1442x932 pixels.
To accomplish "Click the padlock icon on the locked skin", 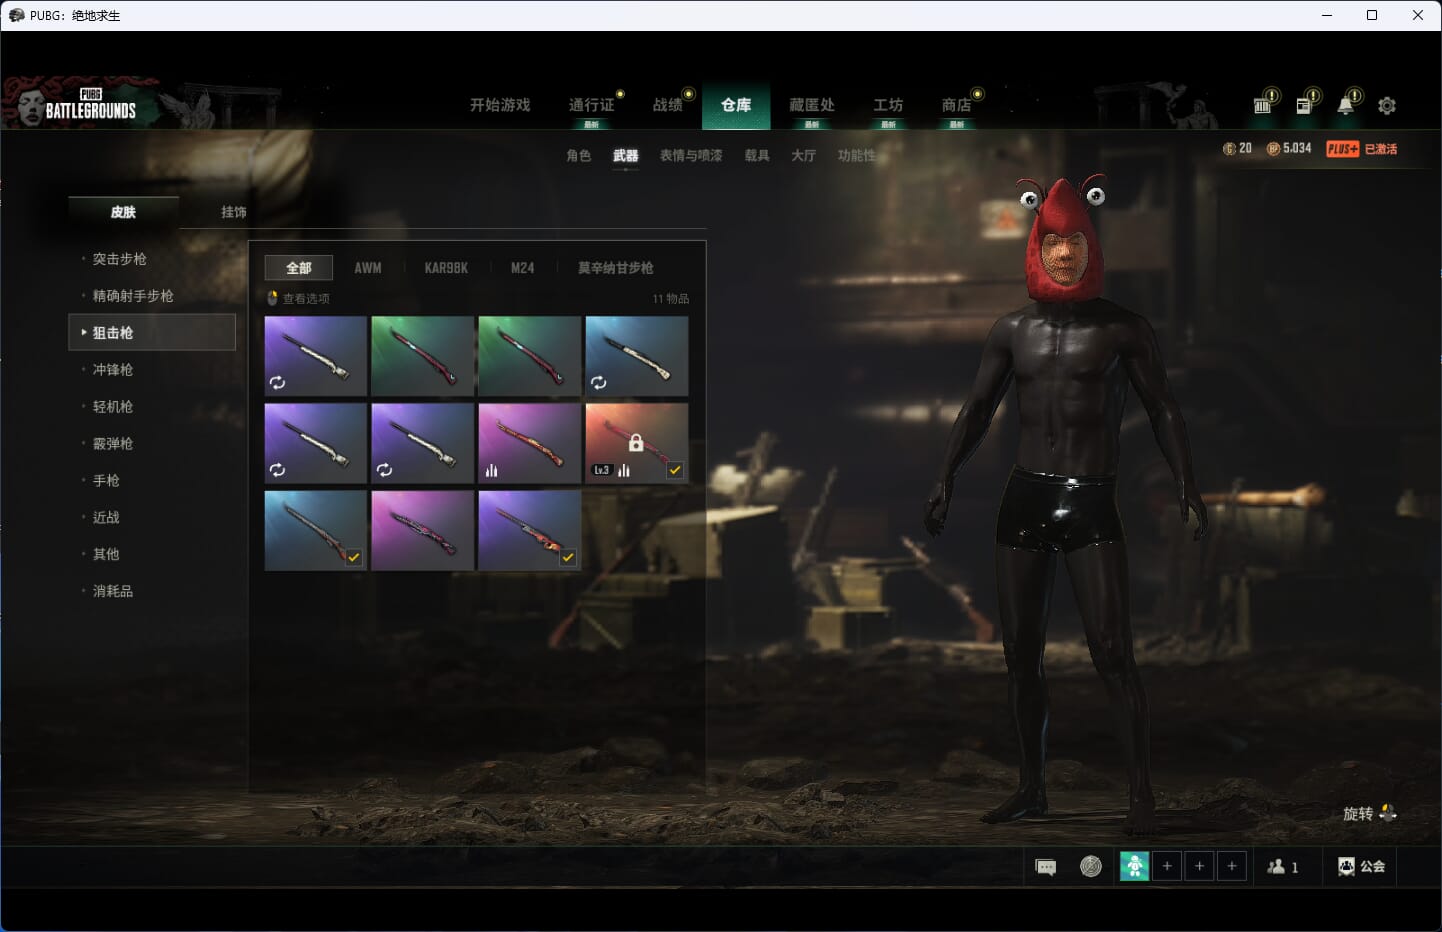I will click(636, 442).
